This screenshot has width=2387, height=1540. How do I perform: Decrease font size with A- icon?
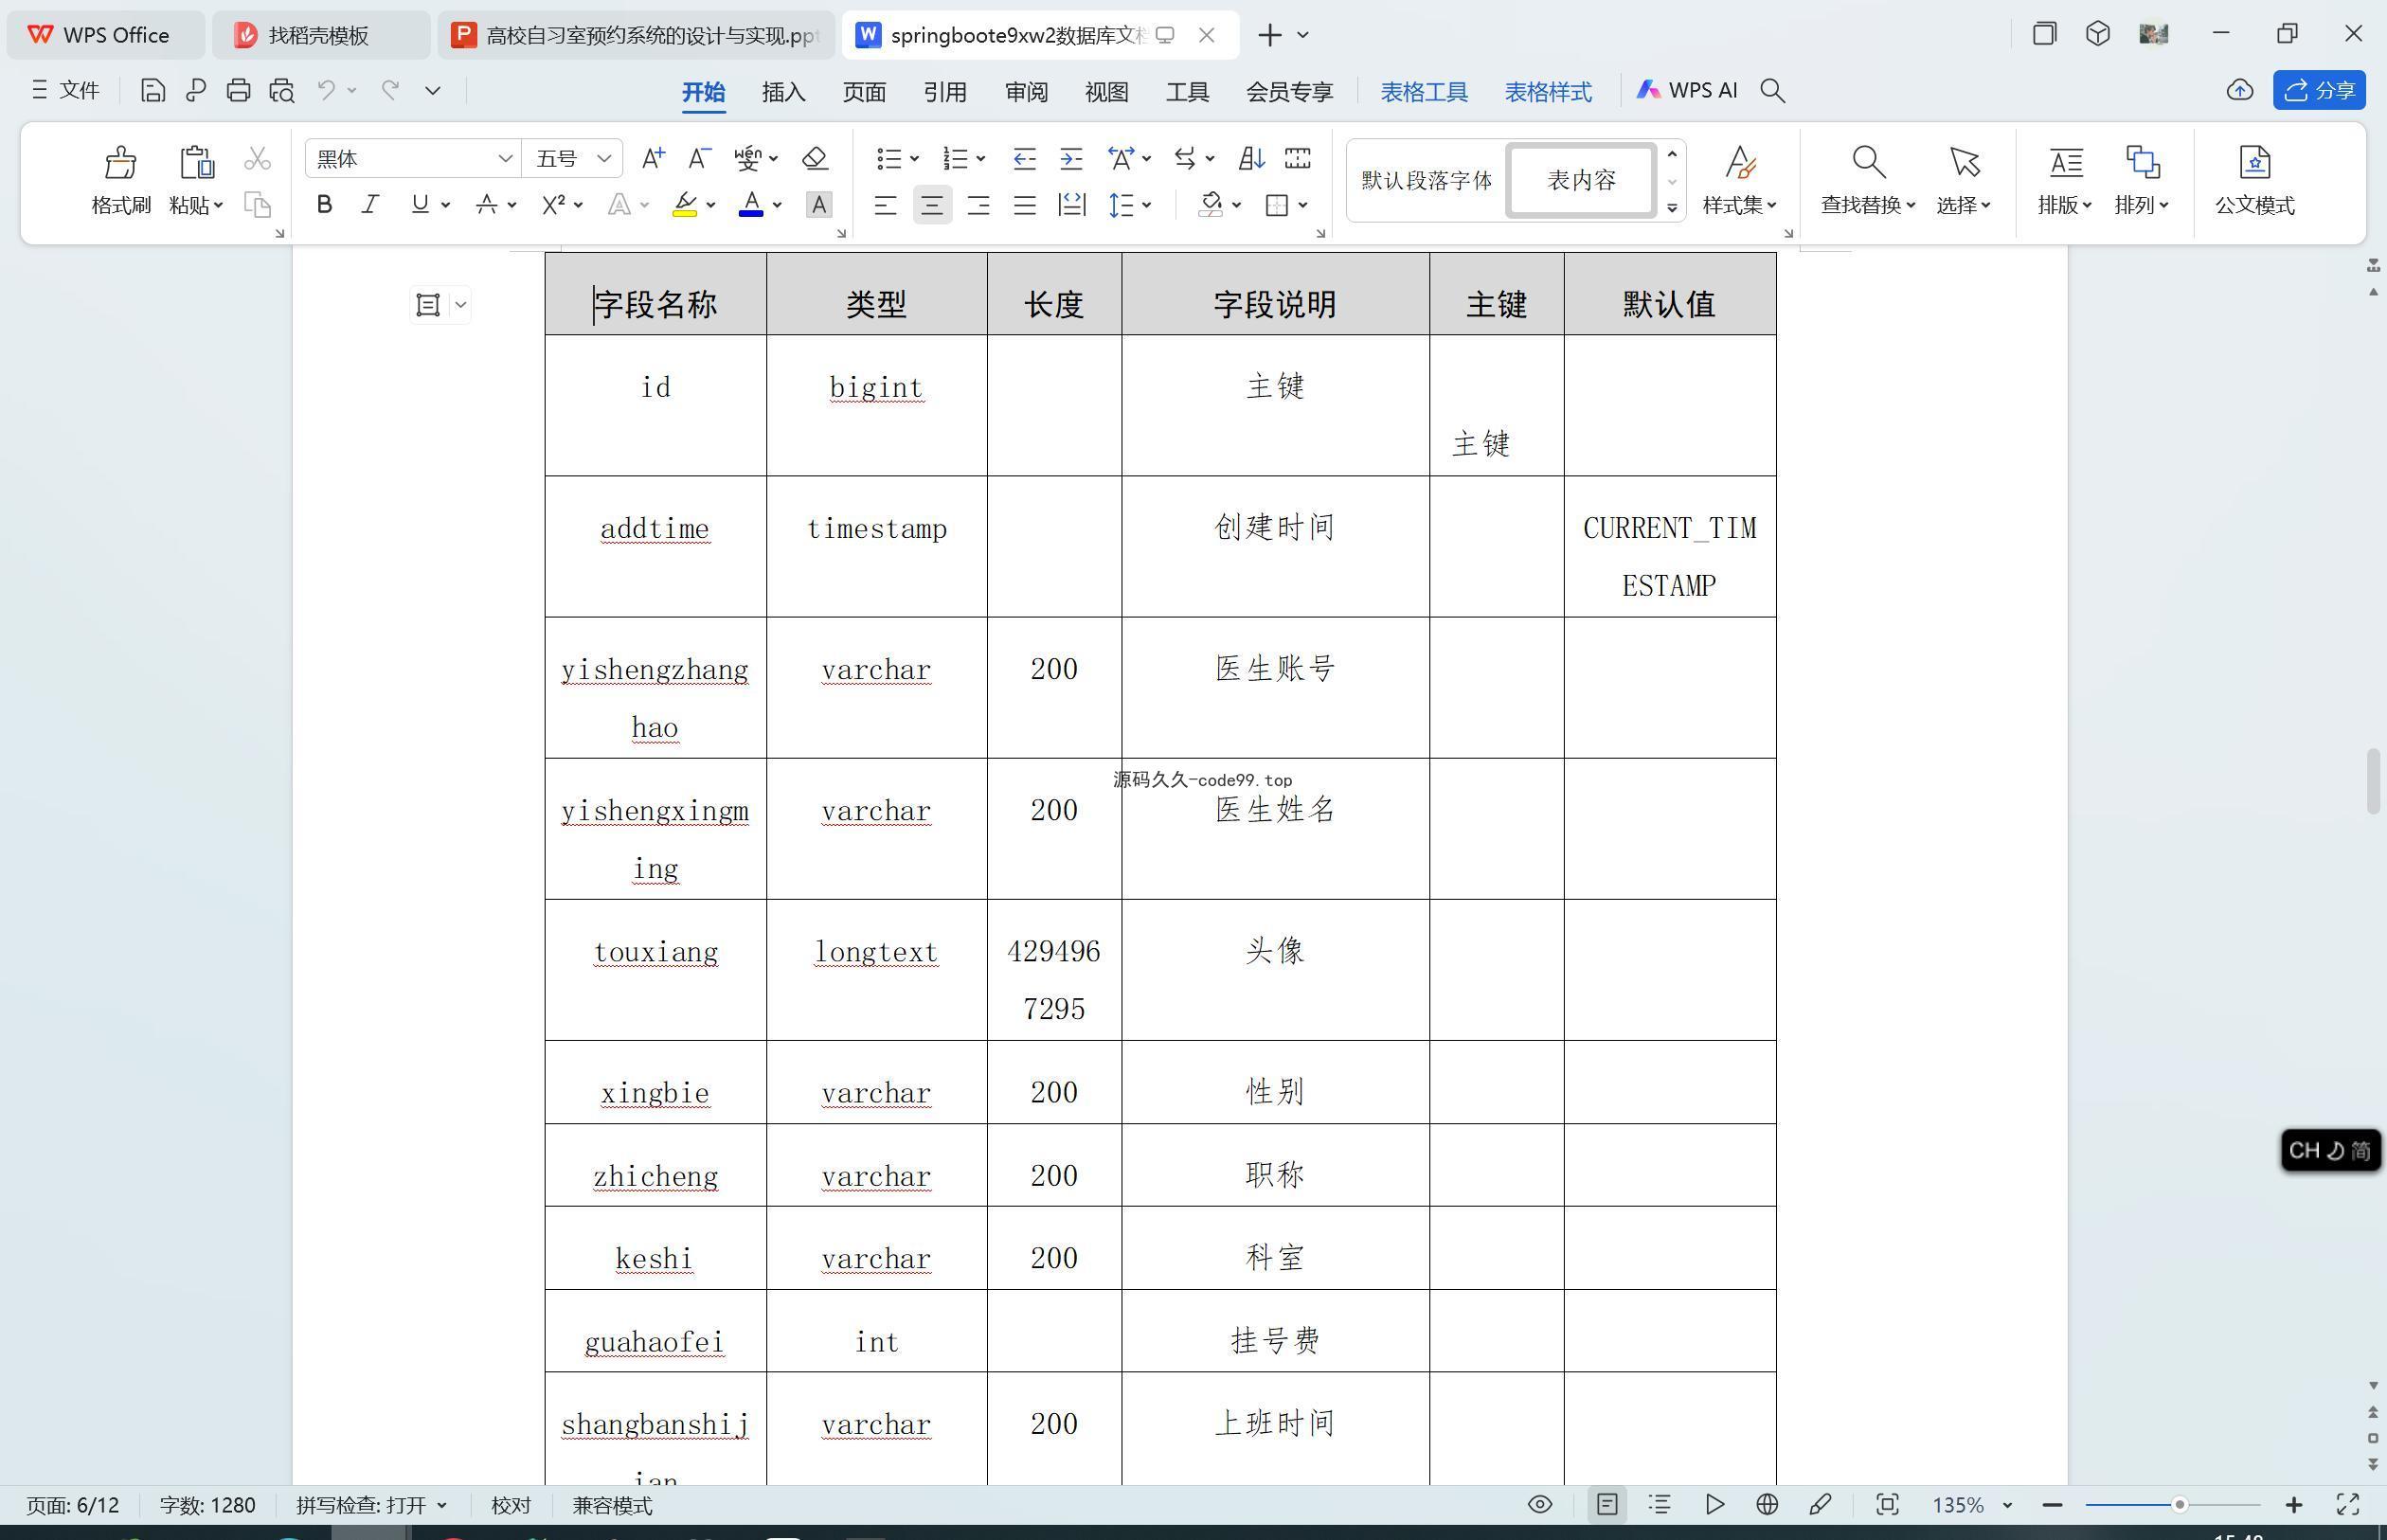coord(699,158)
